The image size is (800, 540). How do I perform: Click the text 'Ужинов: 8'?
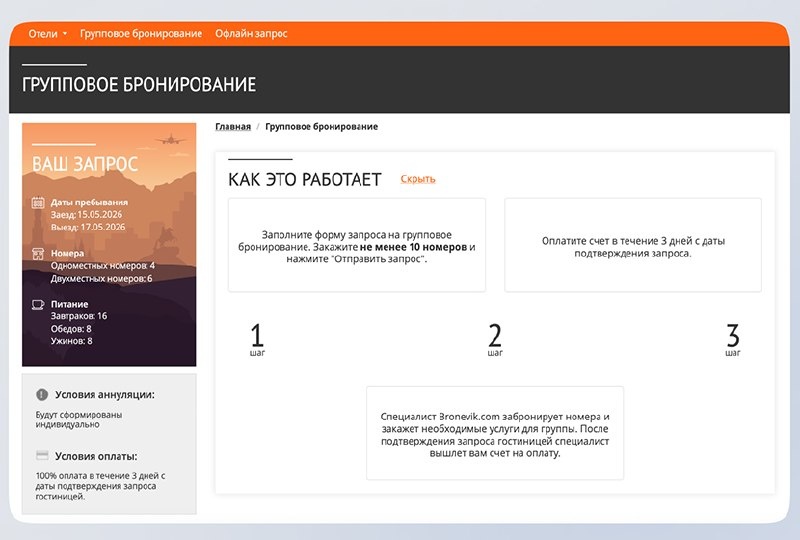click(71, 341)
